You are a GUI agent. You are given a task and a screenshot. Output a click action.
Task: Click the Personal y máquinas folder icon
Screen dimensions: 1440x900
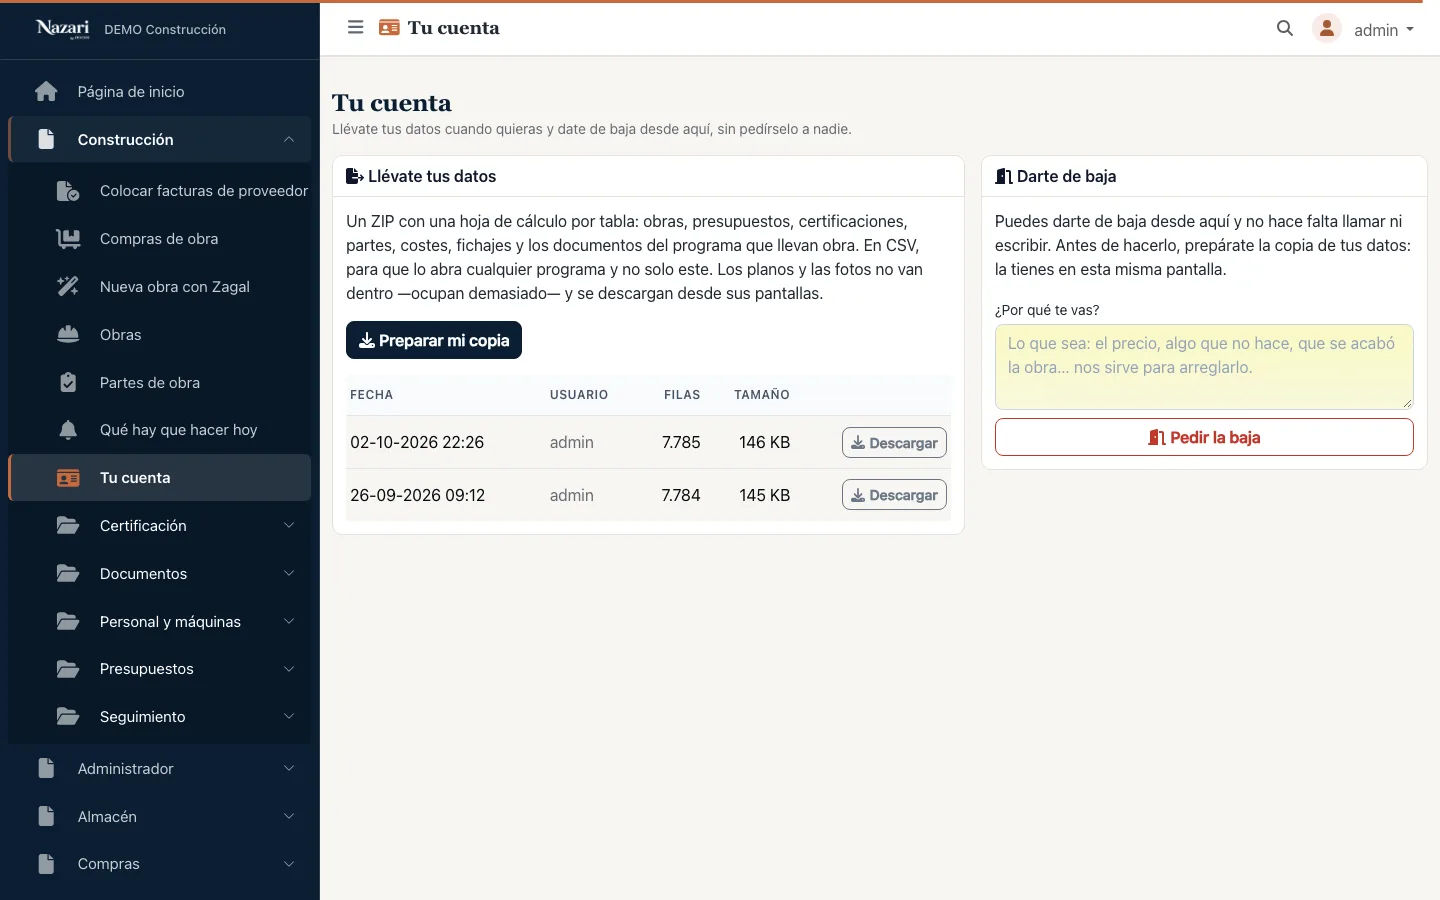tap(68, 622)
